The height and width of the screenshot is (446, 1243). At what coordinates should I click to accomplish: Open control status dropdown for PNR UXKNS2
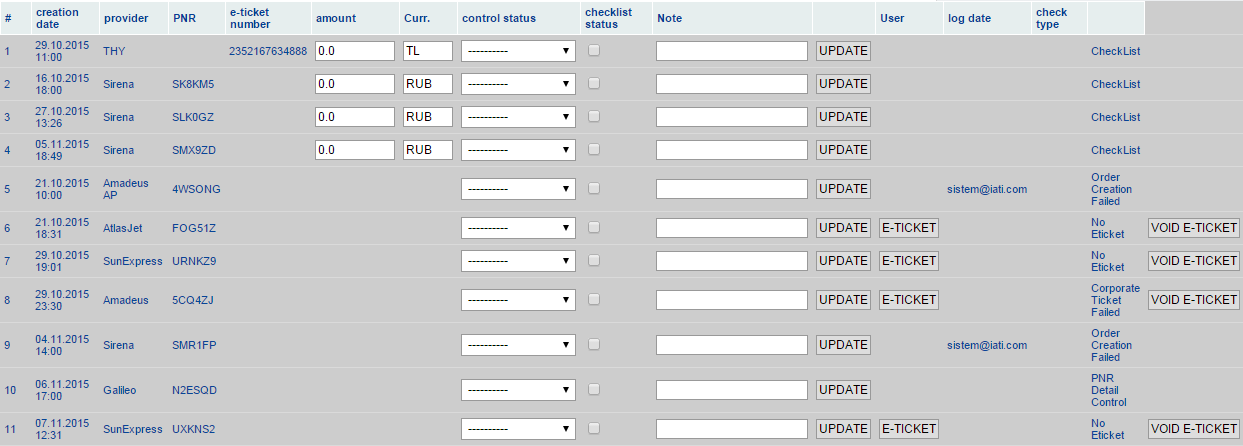coord(518,429)
